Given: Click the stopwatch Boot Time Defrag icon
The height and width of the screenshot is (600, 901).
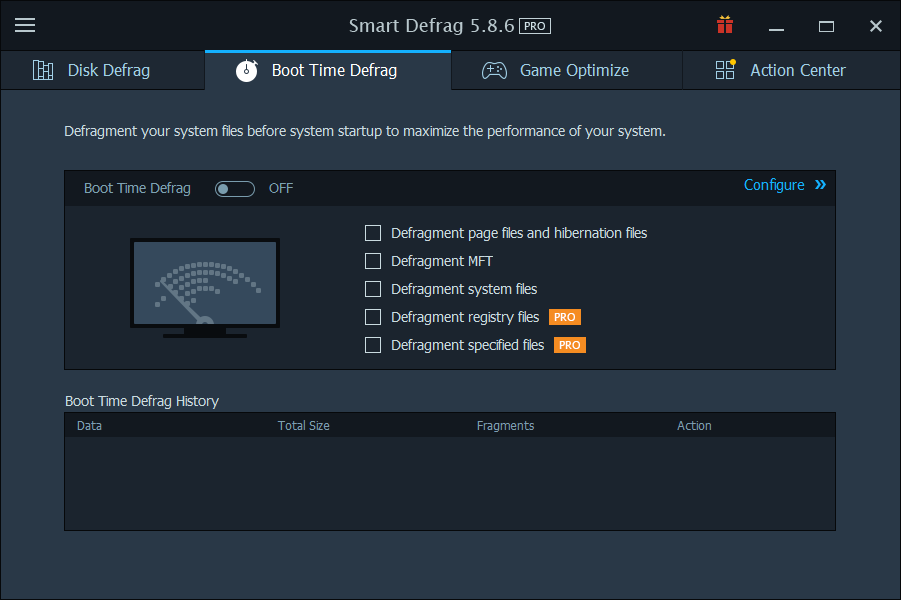Looking at the screenshot, I should [247, 70].
